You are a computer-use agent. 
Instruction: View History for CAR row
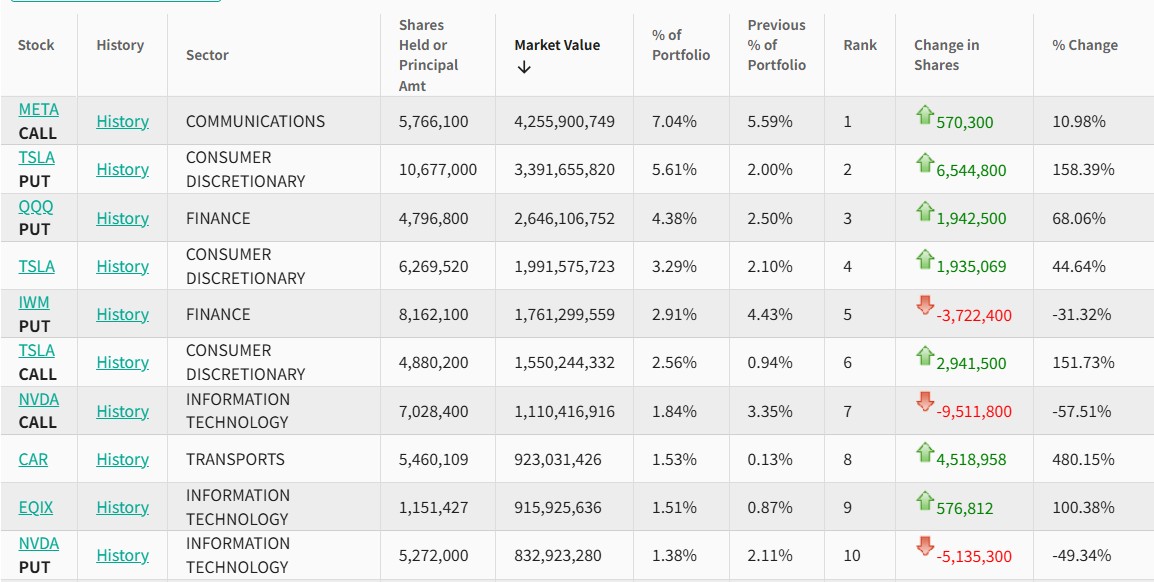click(x=122, y=459)
